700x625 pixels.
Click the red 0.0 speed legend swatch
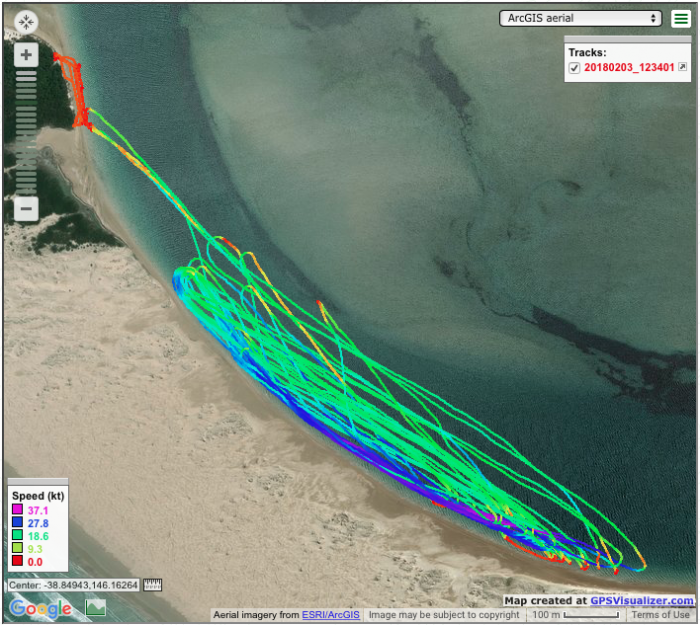(17, 563)
